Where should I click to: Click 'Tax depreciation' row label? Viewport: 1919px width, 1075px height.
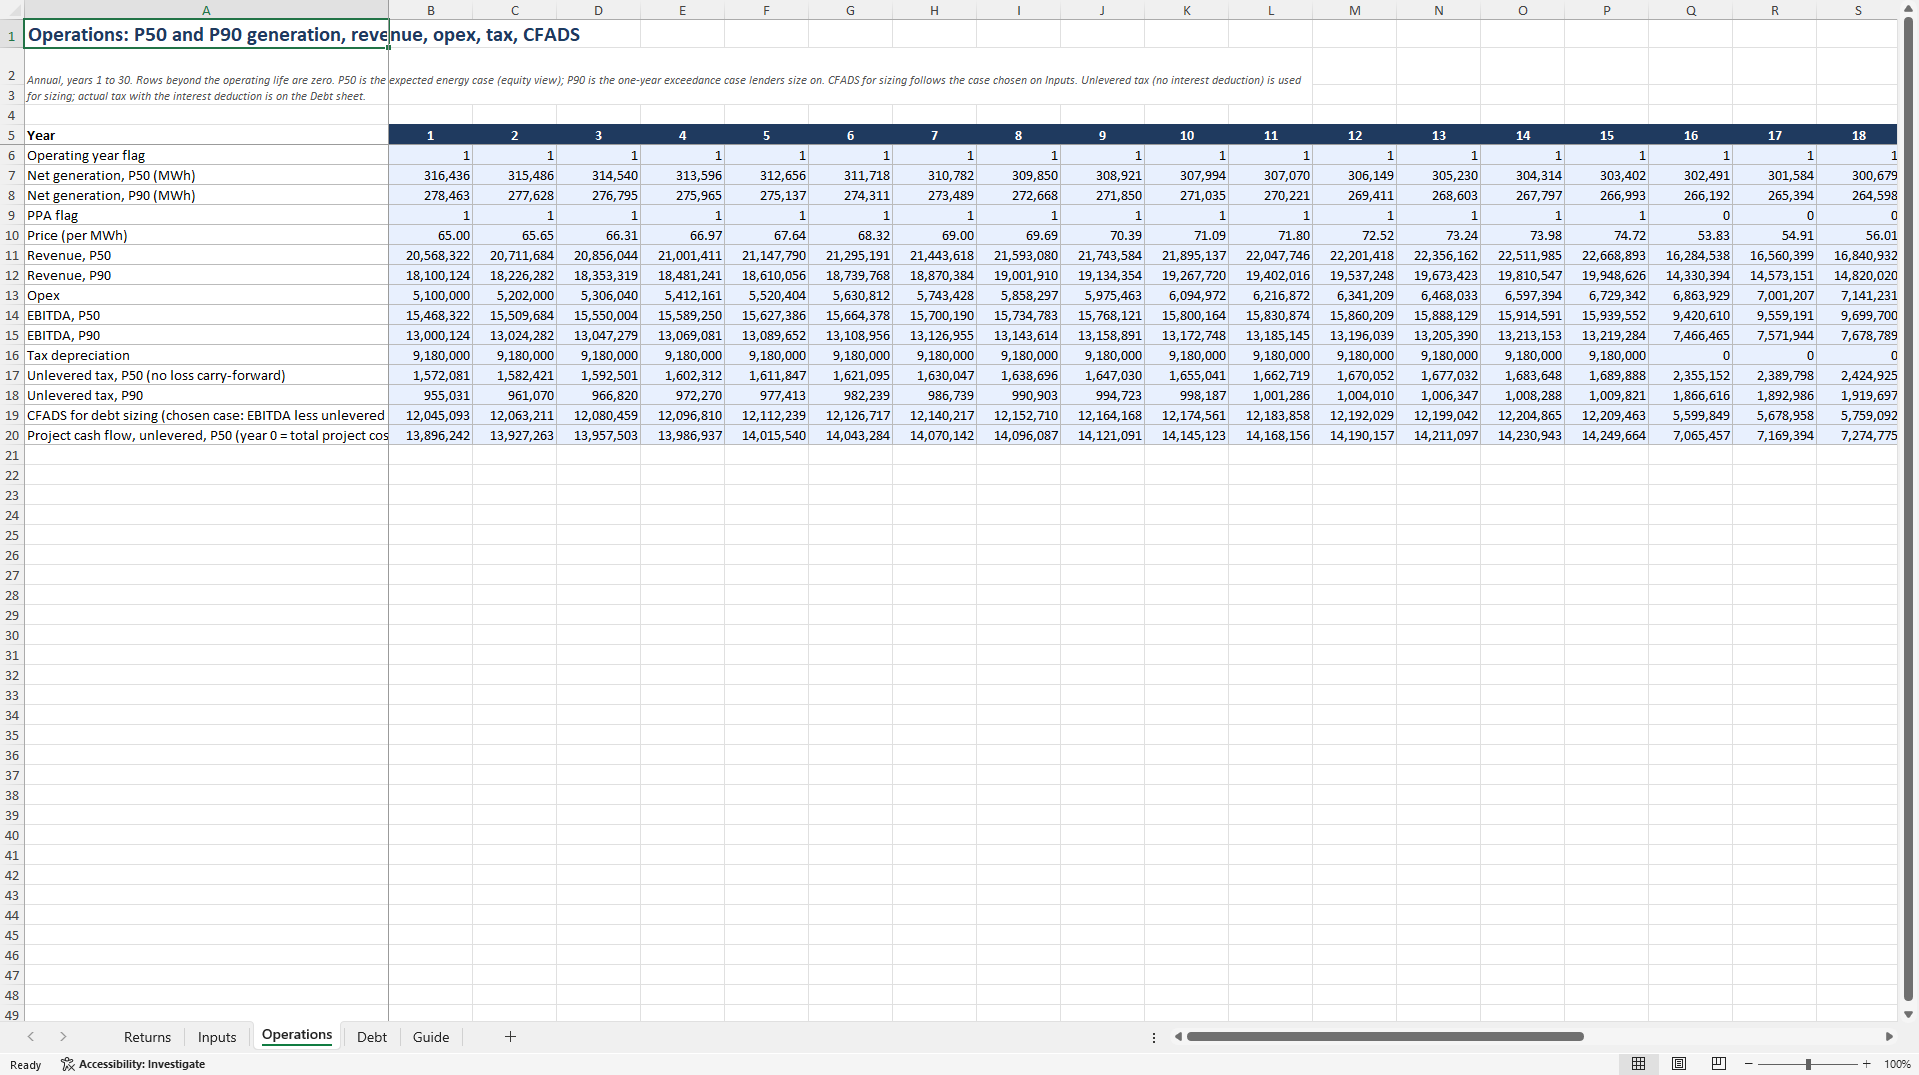[78, 355]
